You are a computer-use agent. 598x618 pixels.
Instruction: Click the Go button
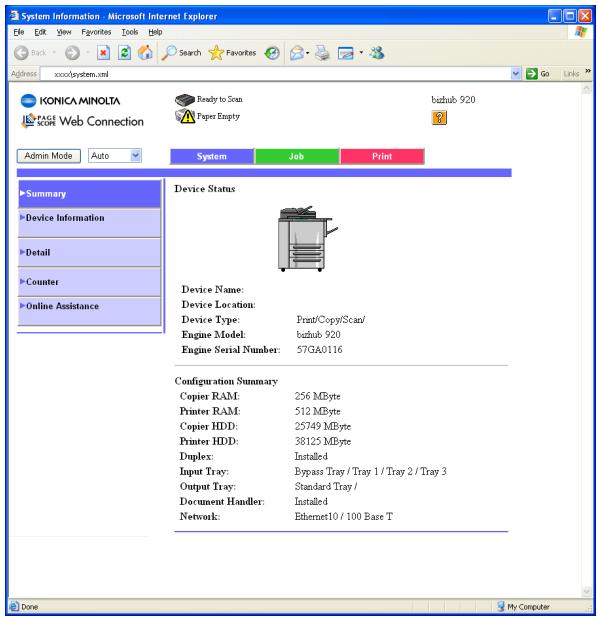538,74
